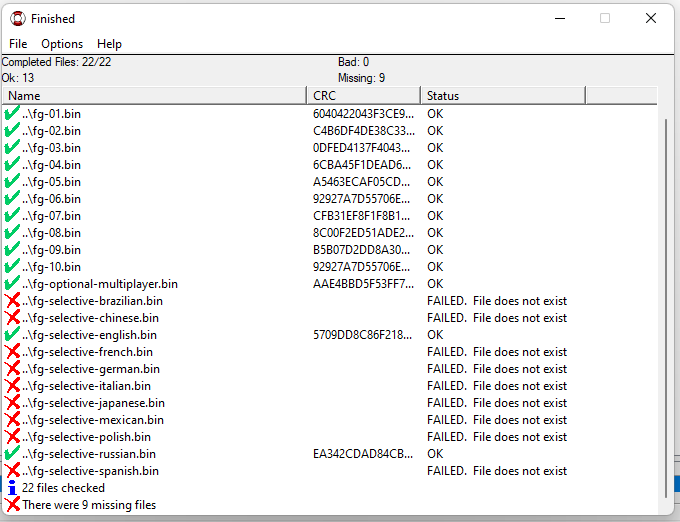Click green checkmark icon beside fg-06.bin
The height and width of the screenshot is (522, 680).
point(12,198)
